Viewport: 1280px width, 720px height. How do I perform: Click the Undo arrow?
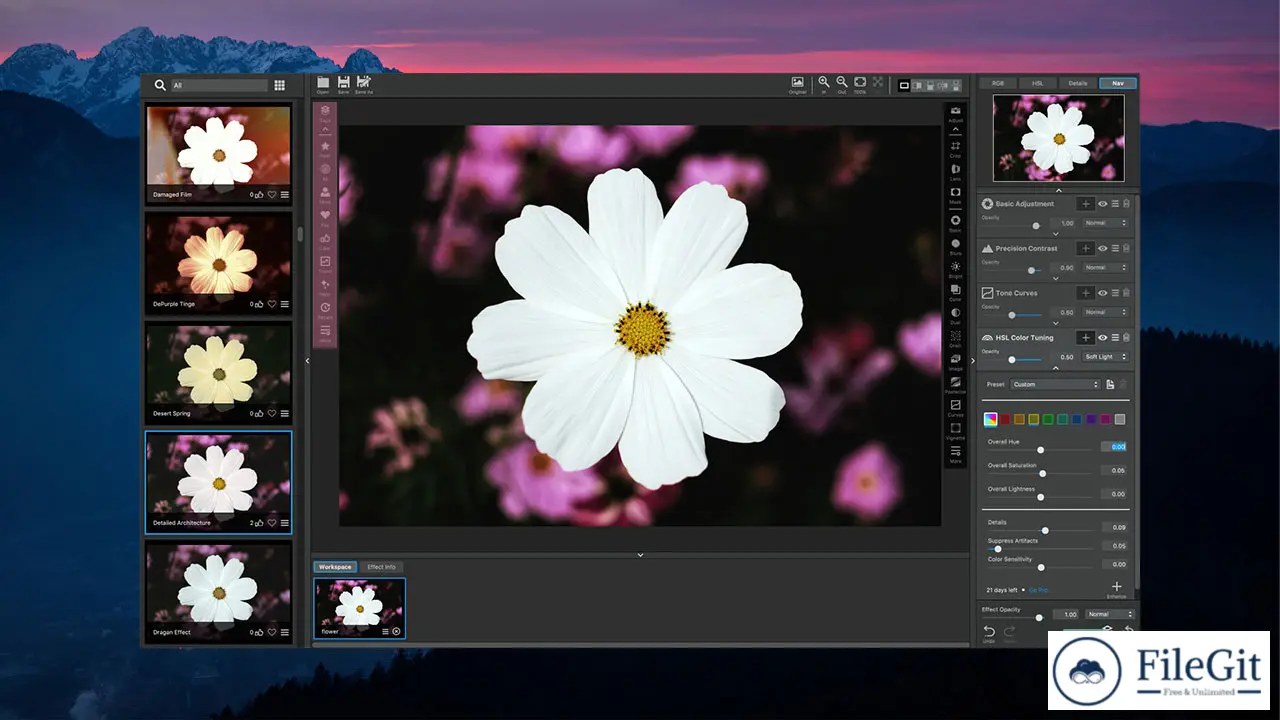tap(989, 631)
